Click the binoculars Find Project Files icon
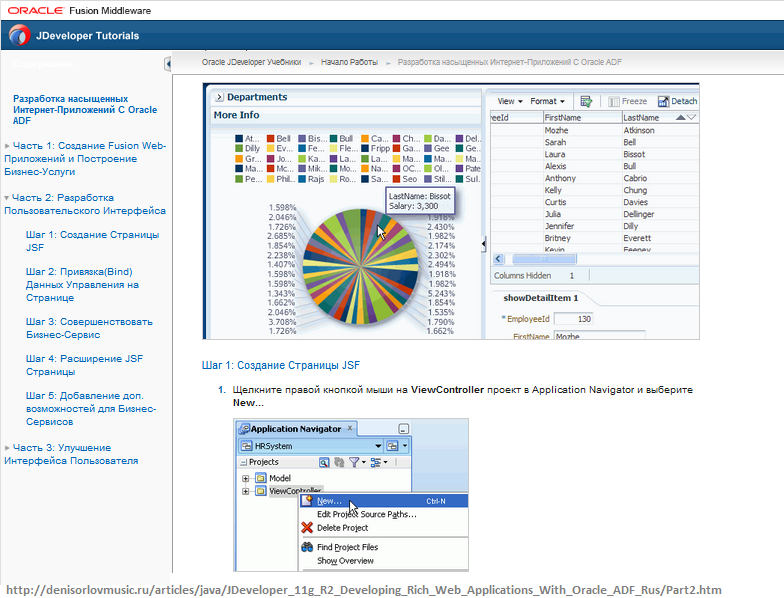 click(307, 547)
